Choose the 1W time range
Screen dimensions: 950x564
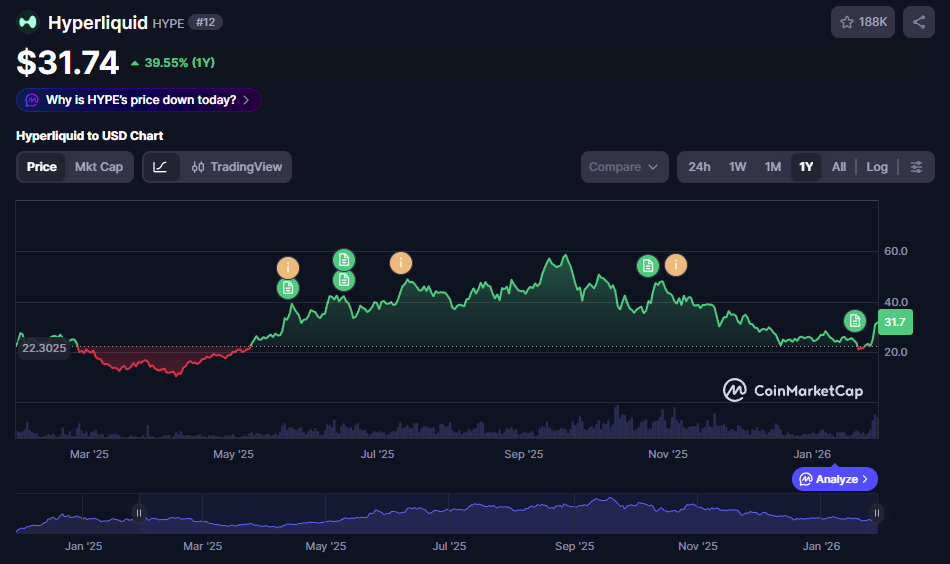[737, 167]
